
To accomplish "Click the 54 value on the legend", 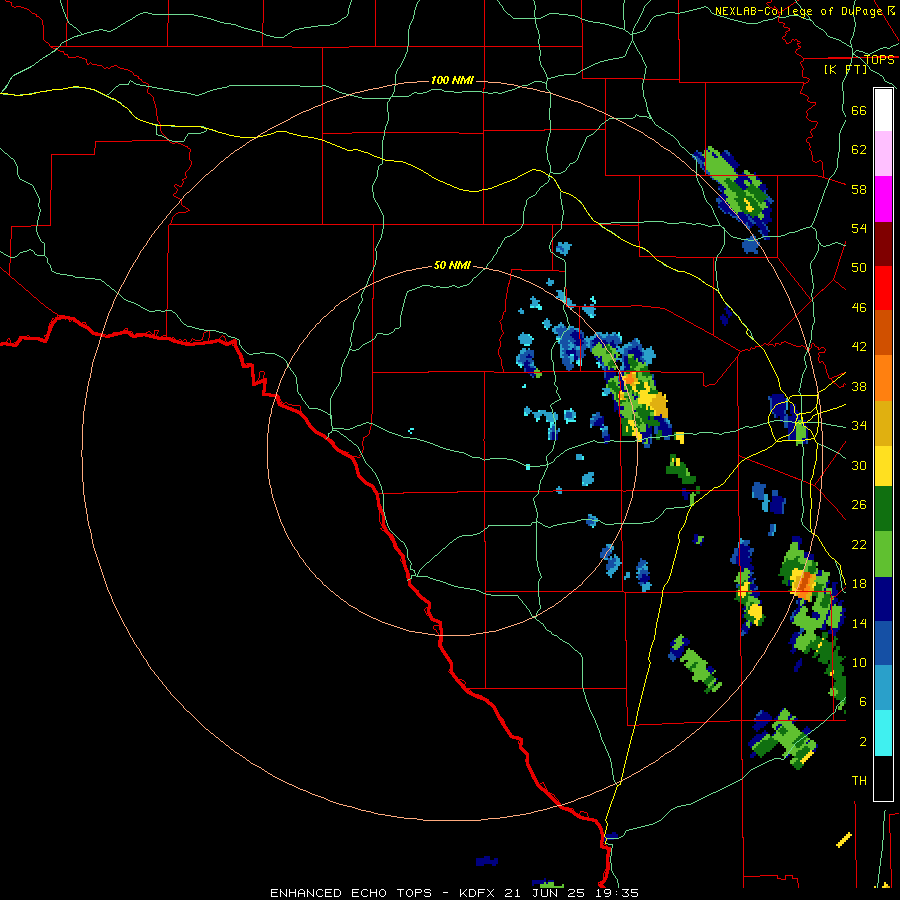I will (x=859, y=228).
